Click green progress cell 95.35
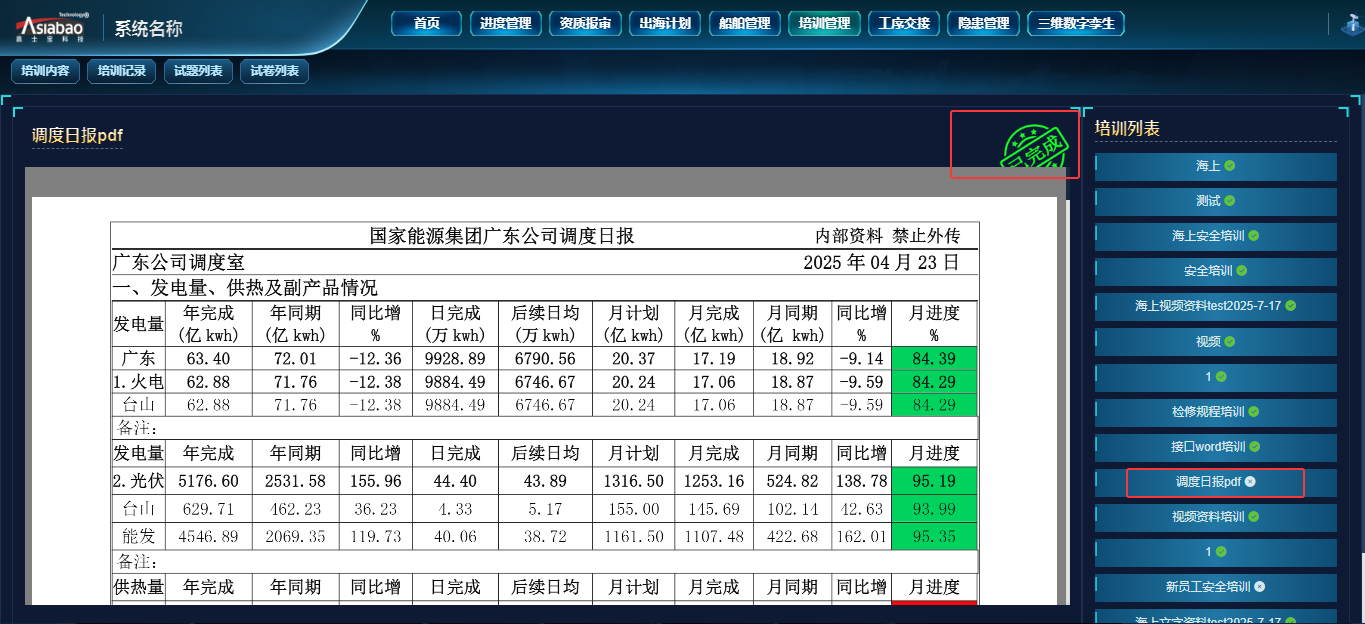This screenshot has height=624, width=1365. coord(934,536)
